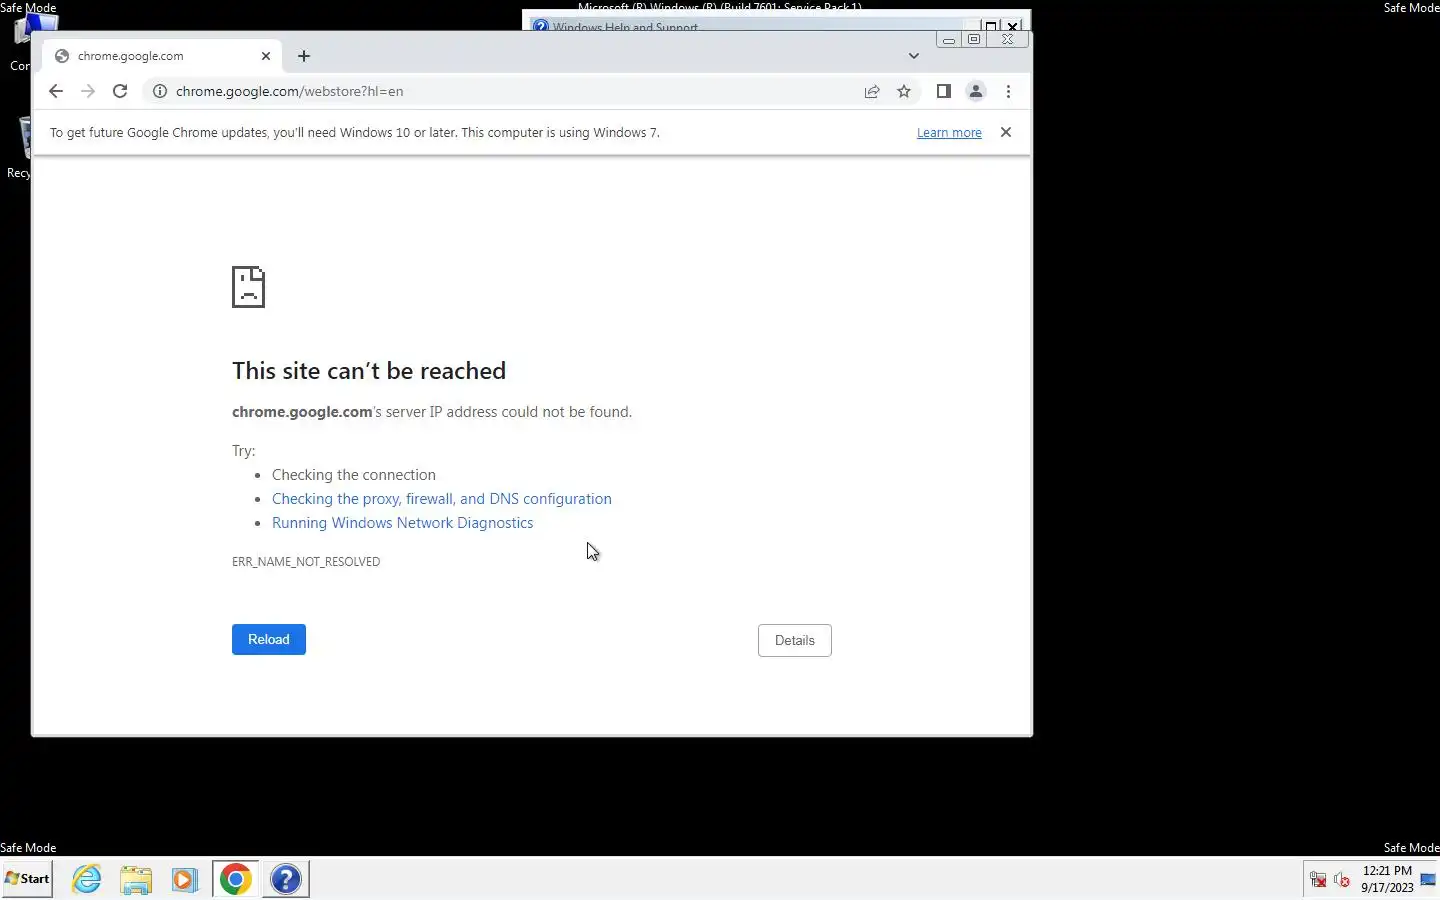Click the network status tray icon
Viewport: 1440px width, 900px height.
[1318, 880]
